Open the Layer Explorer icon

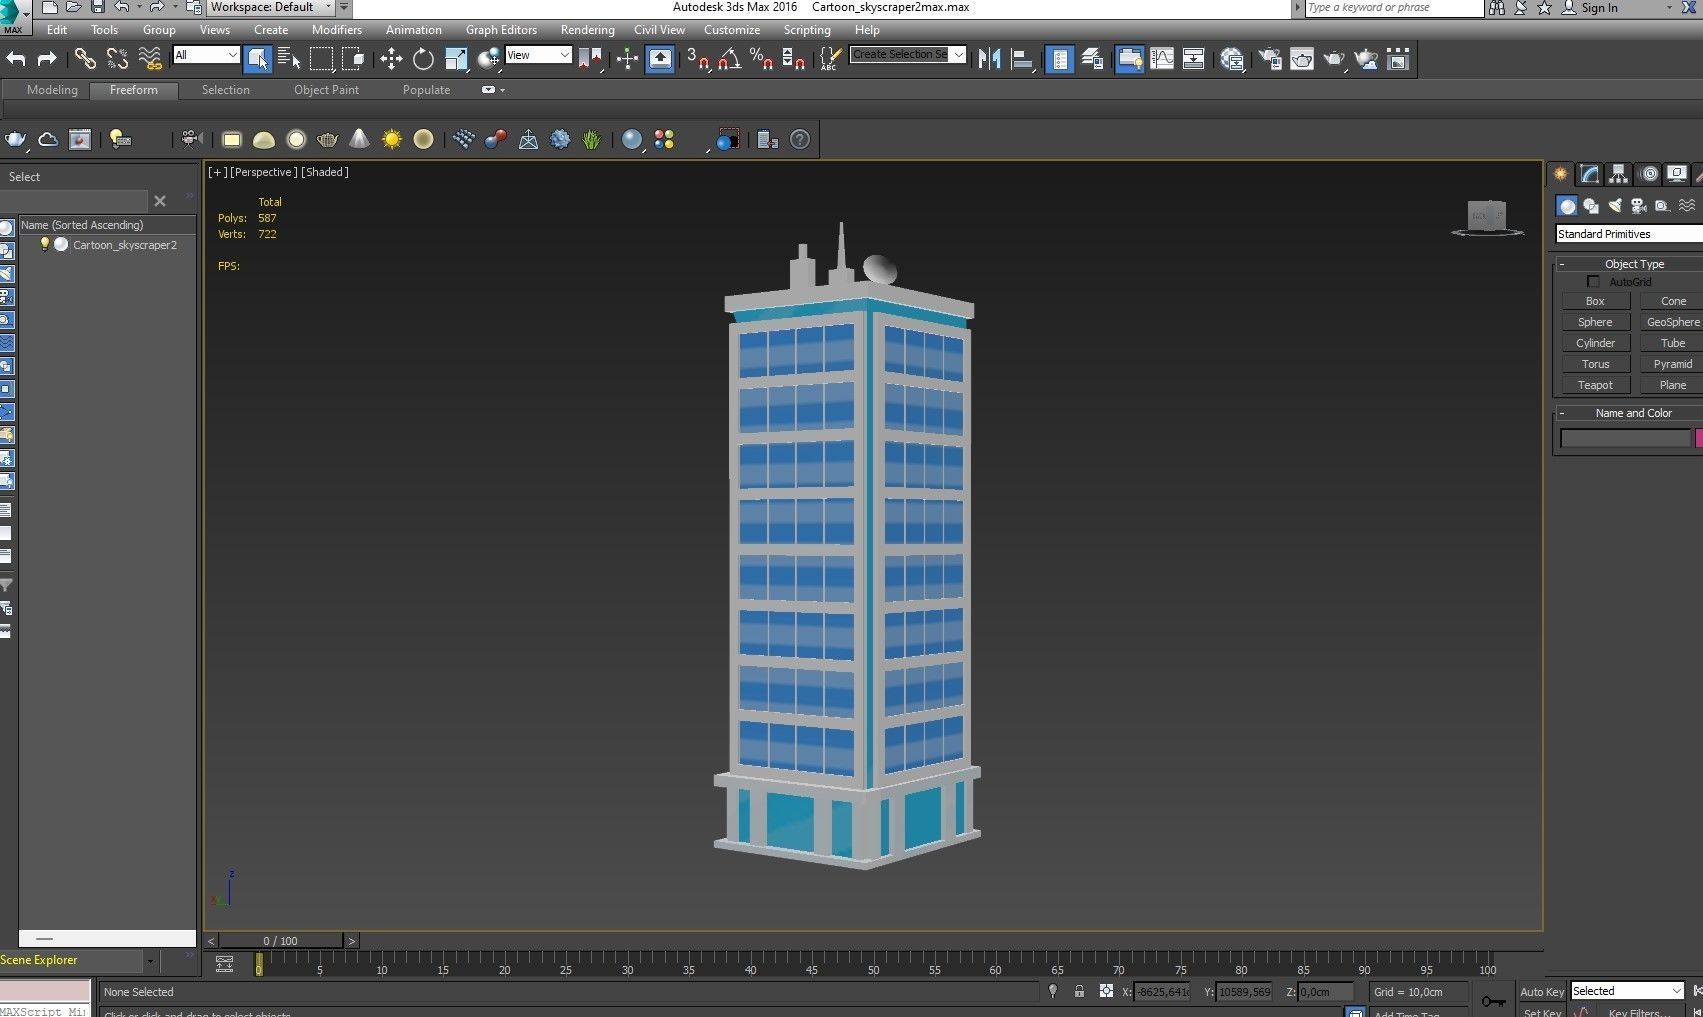[x=1092, y=59]
